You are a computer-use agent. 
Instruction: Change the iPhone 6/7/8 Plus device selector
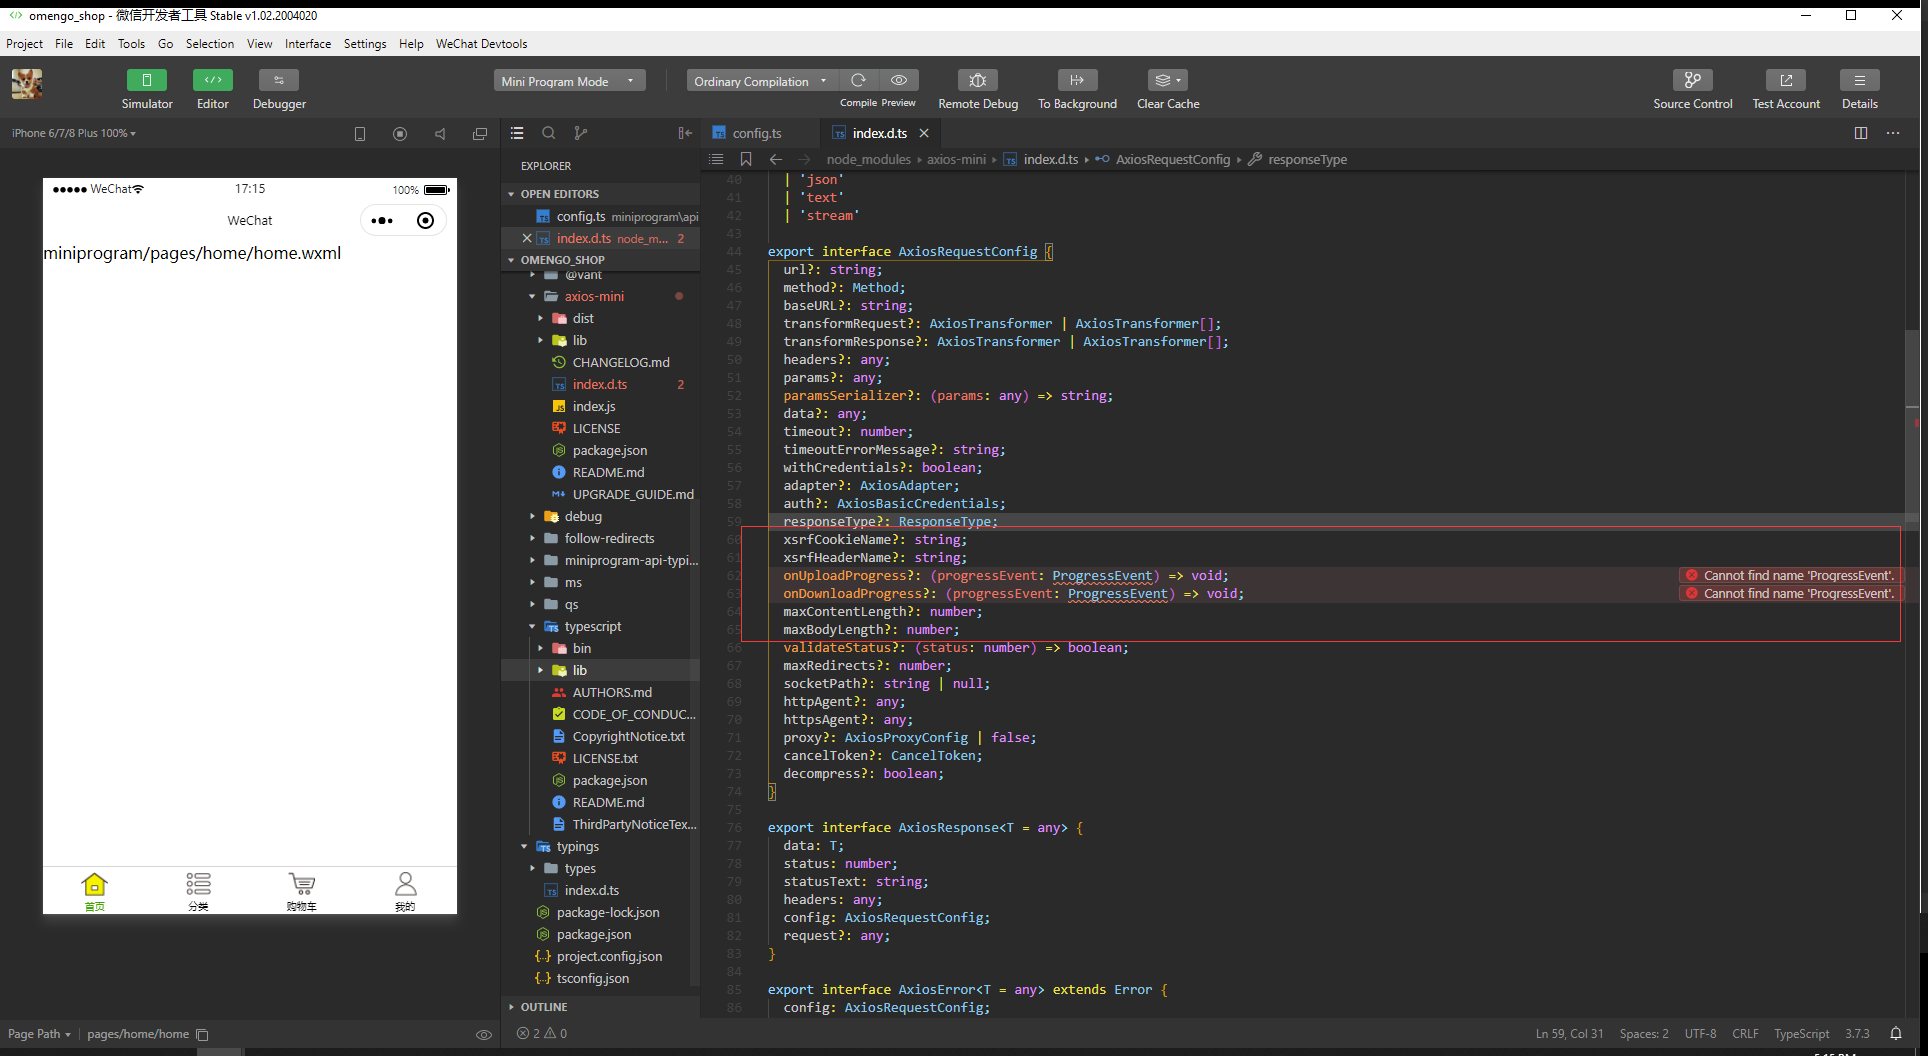74,133
